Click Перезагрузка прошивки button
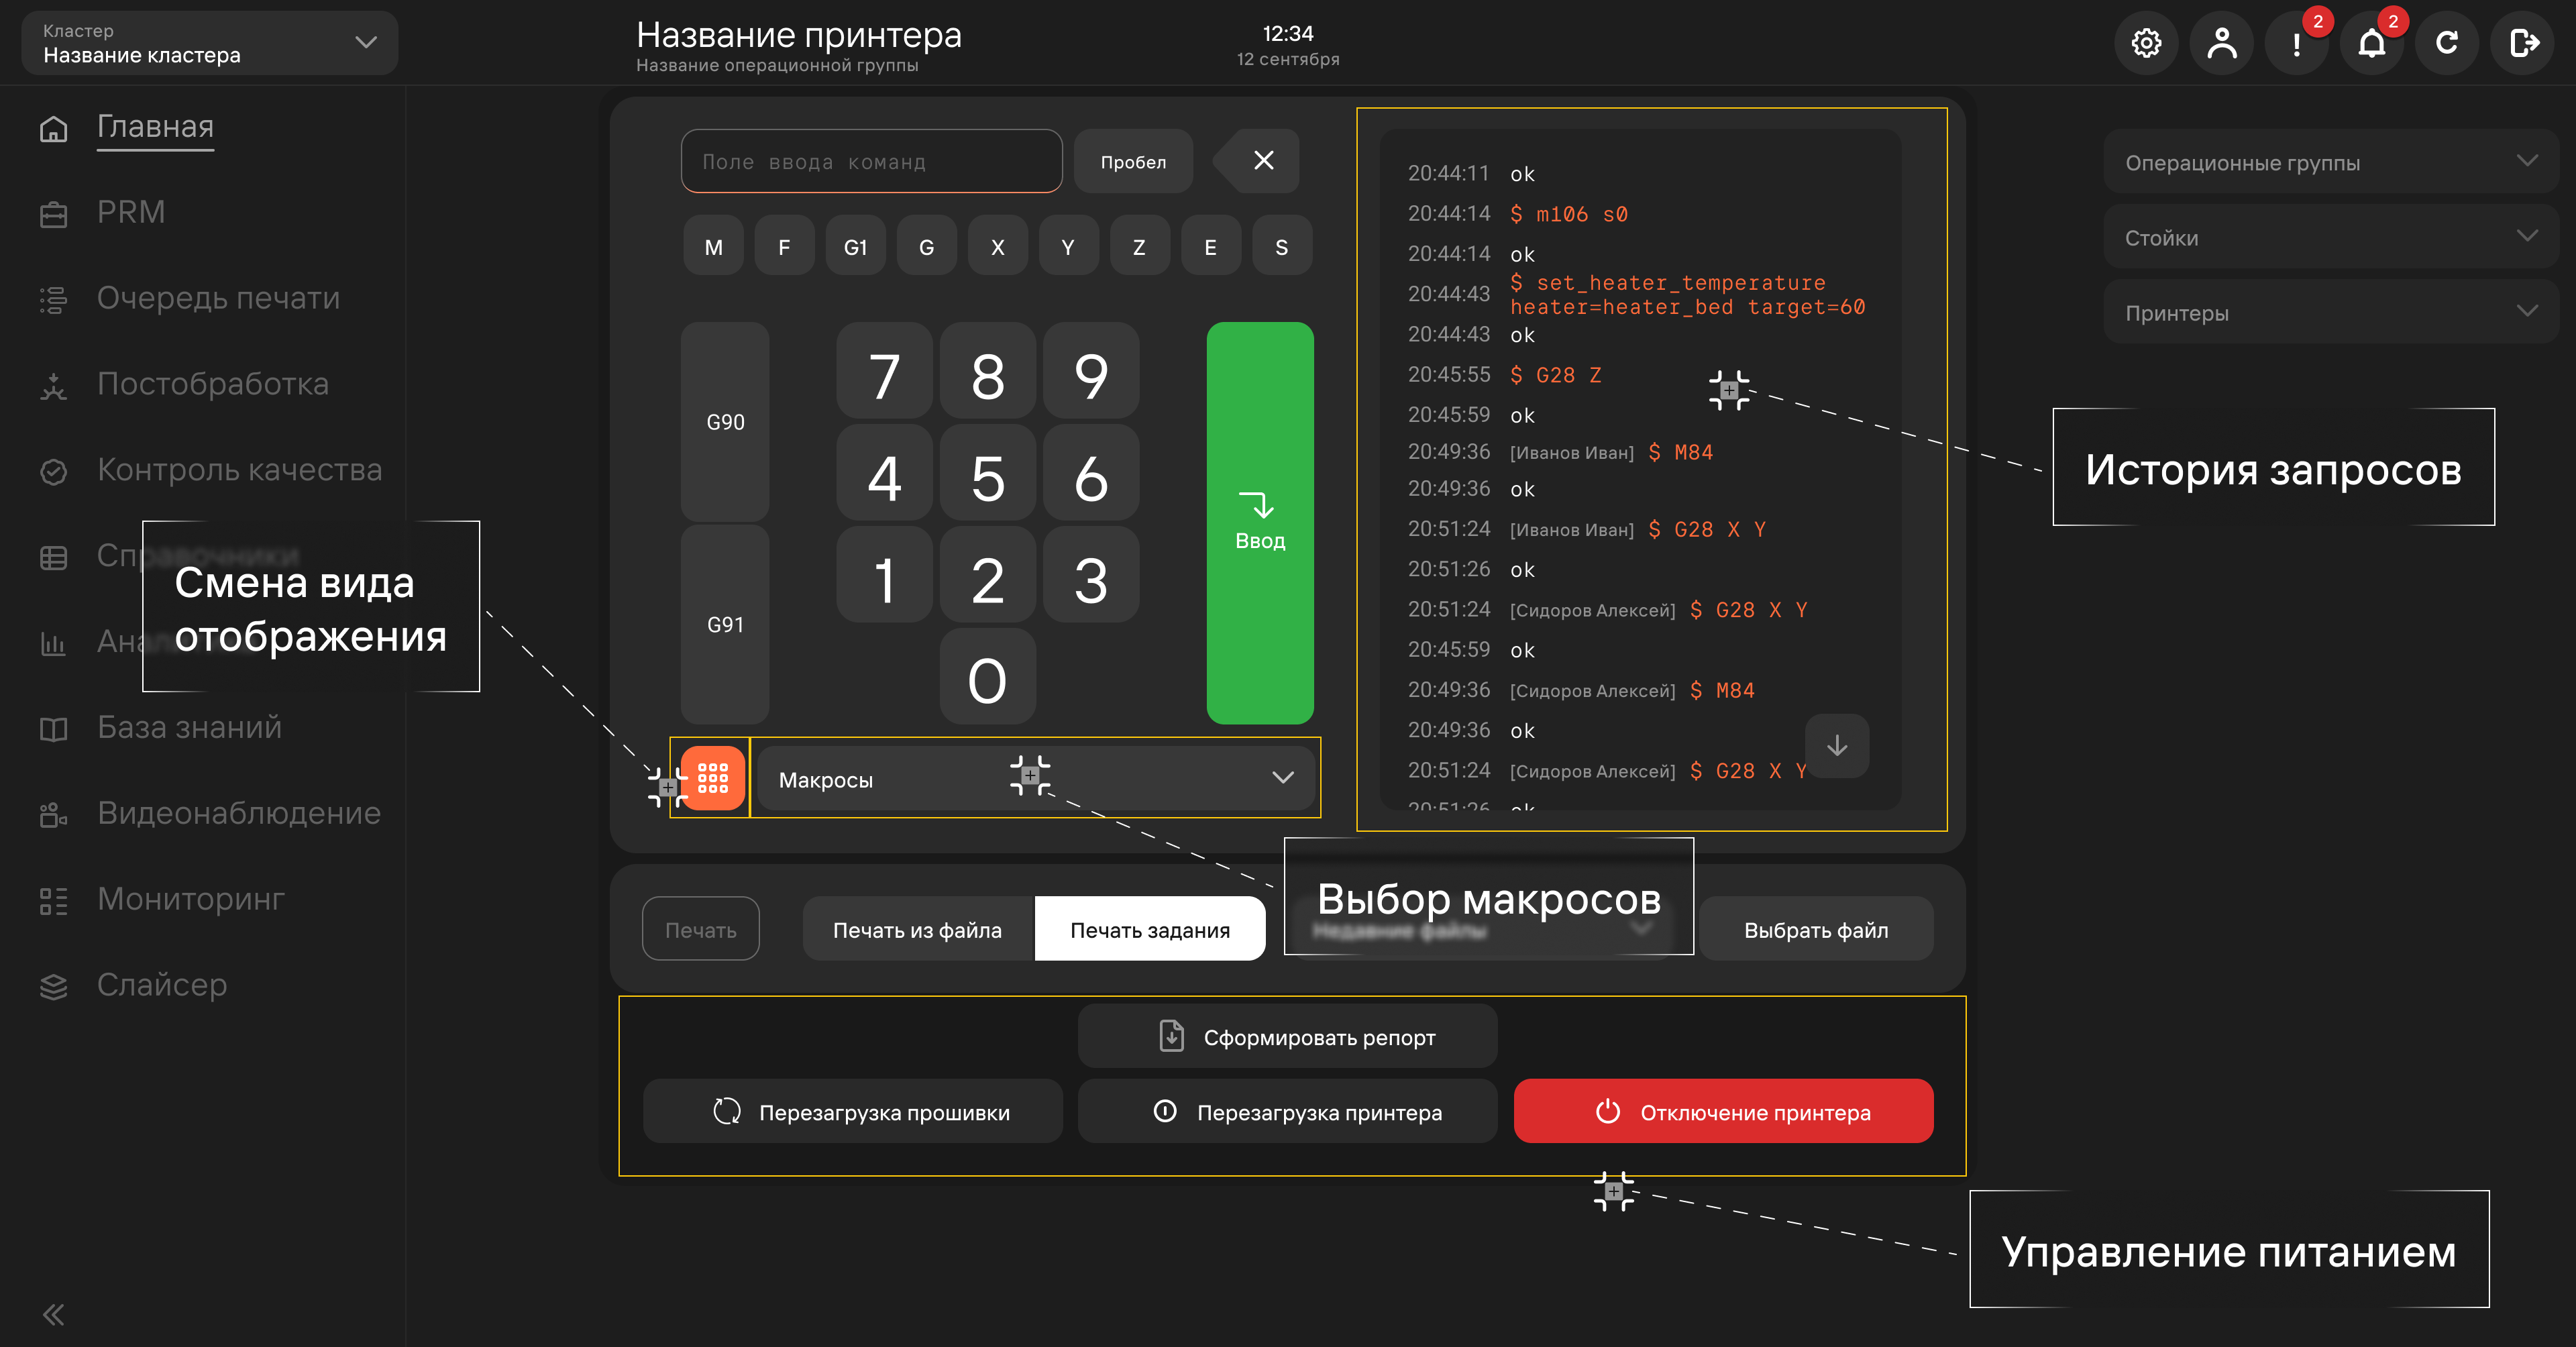The width and height of the screenshot is (2576, 1347). [x=853, y=1111]
